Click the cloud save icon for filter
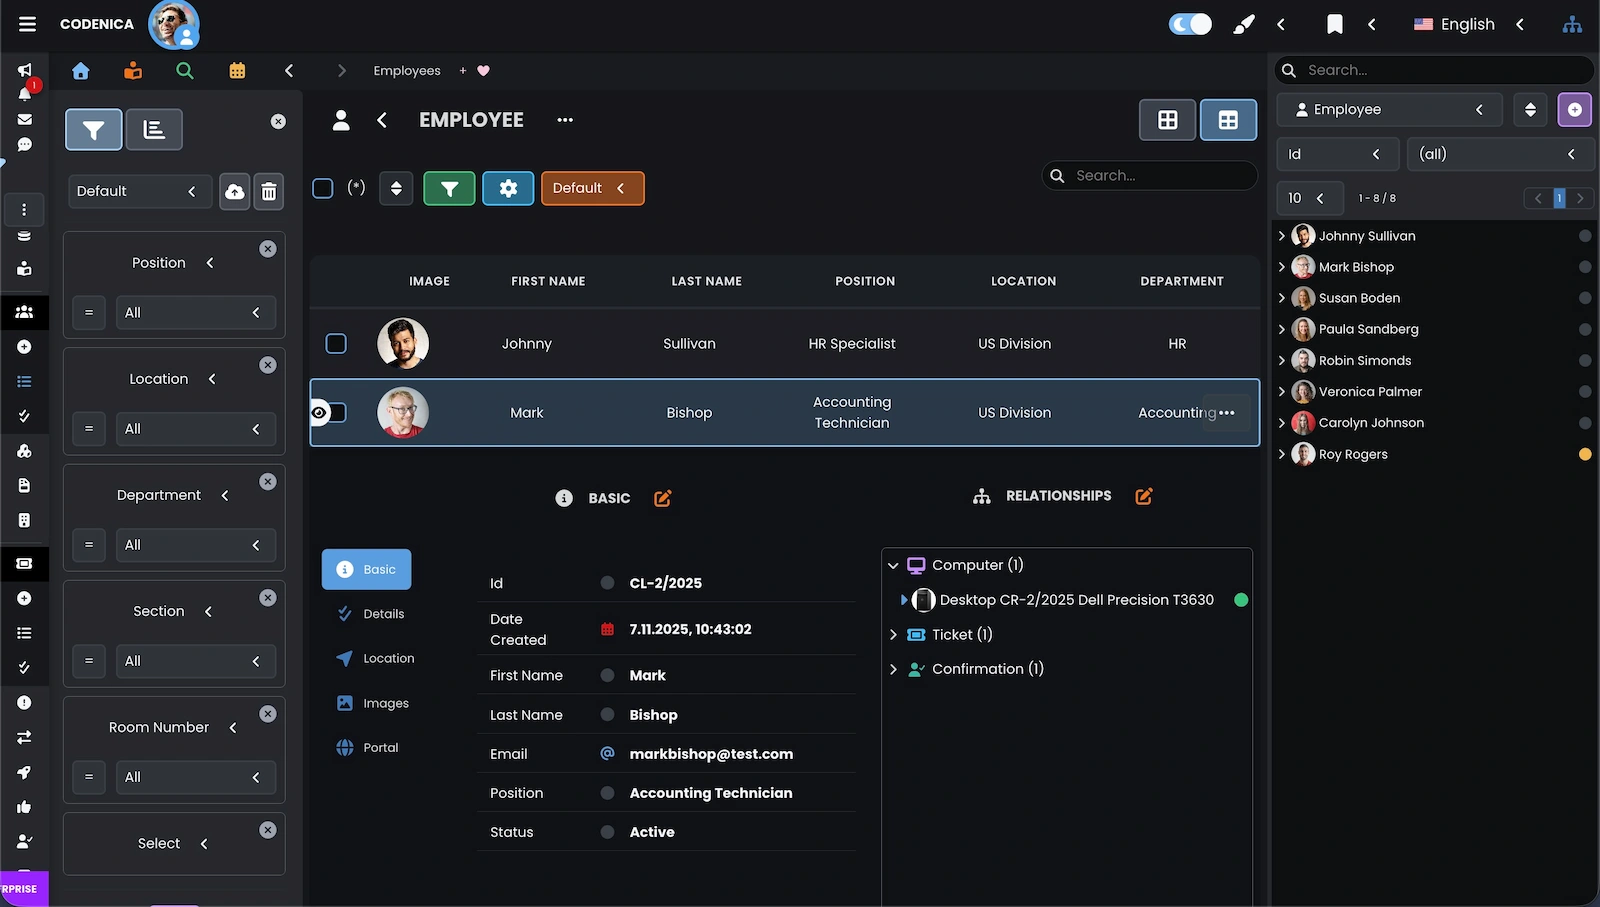1600x907 pixels. 234,191
